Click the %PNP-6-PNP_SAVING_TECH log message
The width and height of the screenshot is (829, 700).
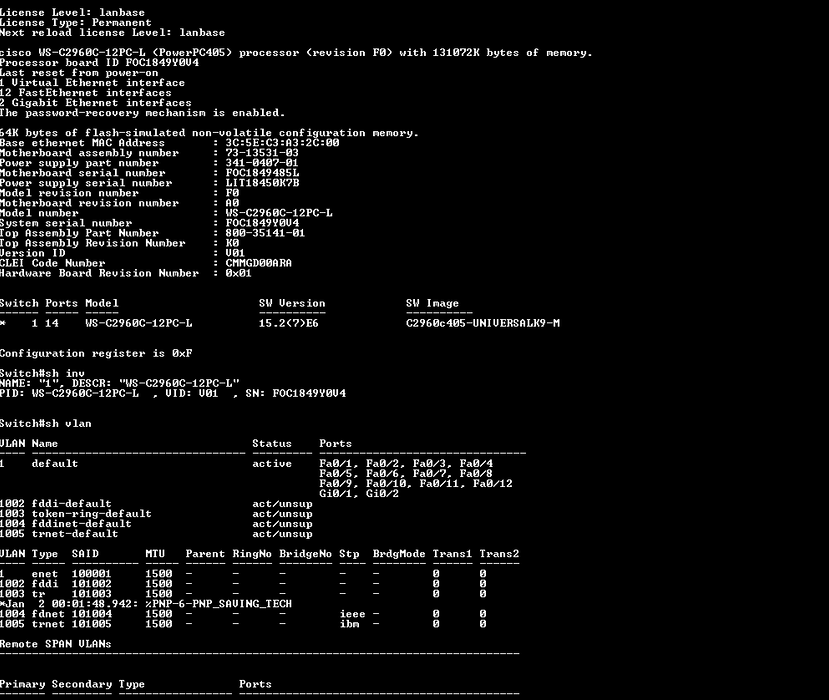pyautogui.click(x=218, y=604)
